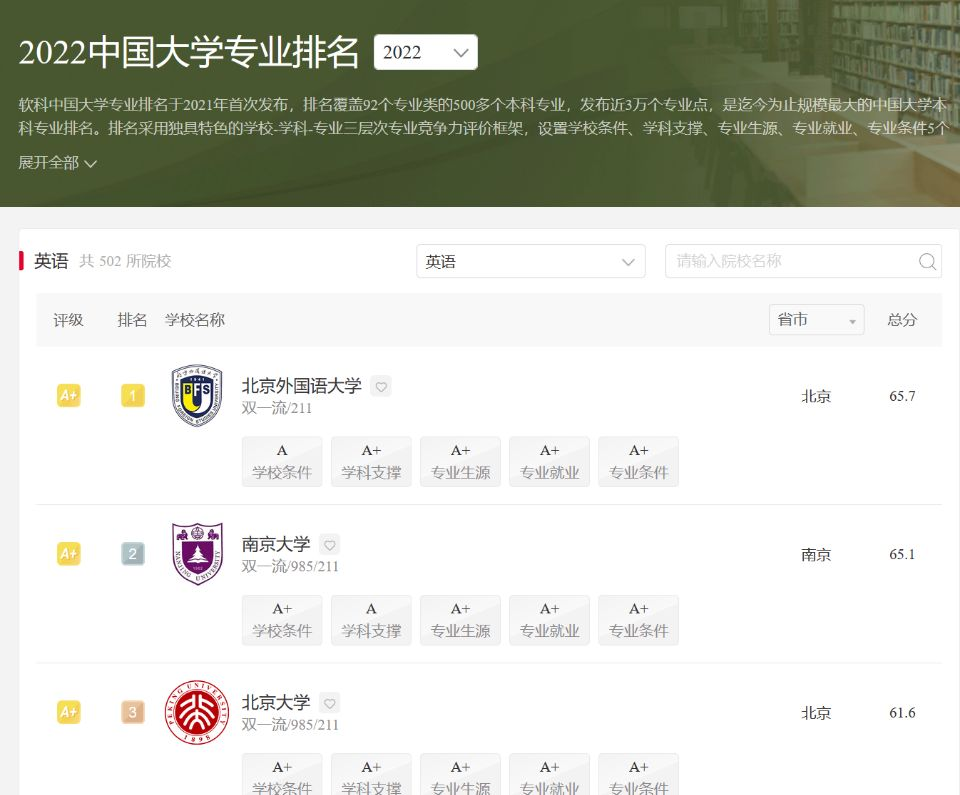The width and height of the screenshot is (960, 795).
Task: Click A+ rating badge for 北京外国语大学
Action: pyautogui.click(x=69, y=396)
